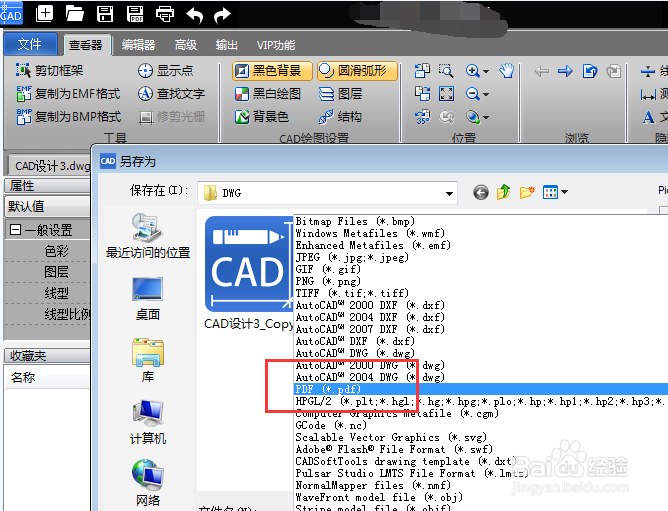Image resolution: width=668 pixels, height=511 pixels.
Task: Choose AutoCAD 2007 DXF file type
Action: click(481, 329)
